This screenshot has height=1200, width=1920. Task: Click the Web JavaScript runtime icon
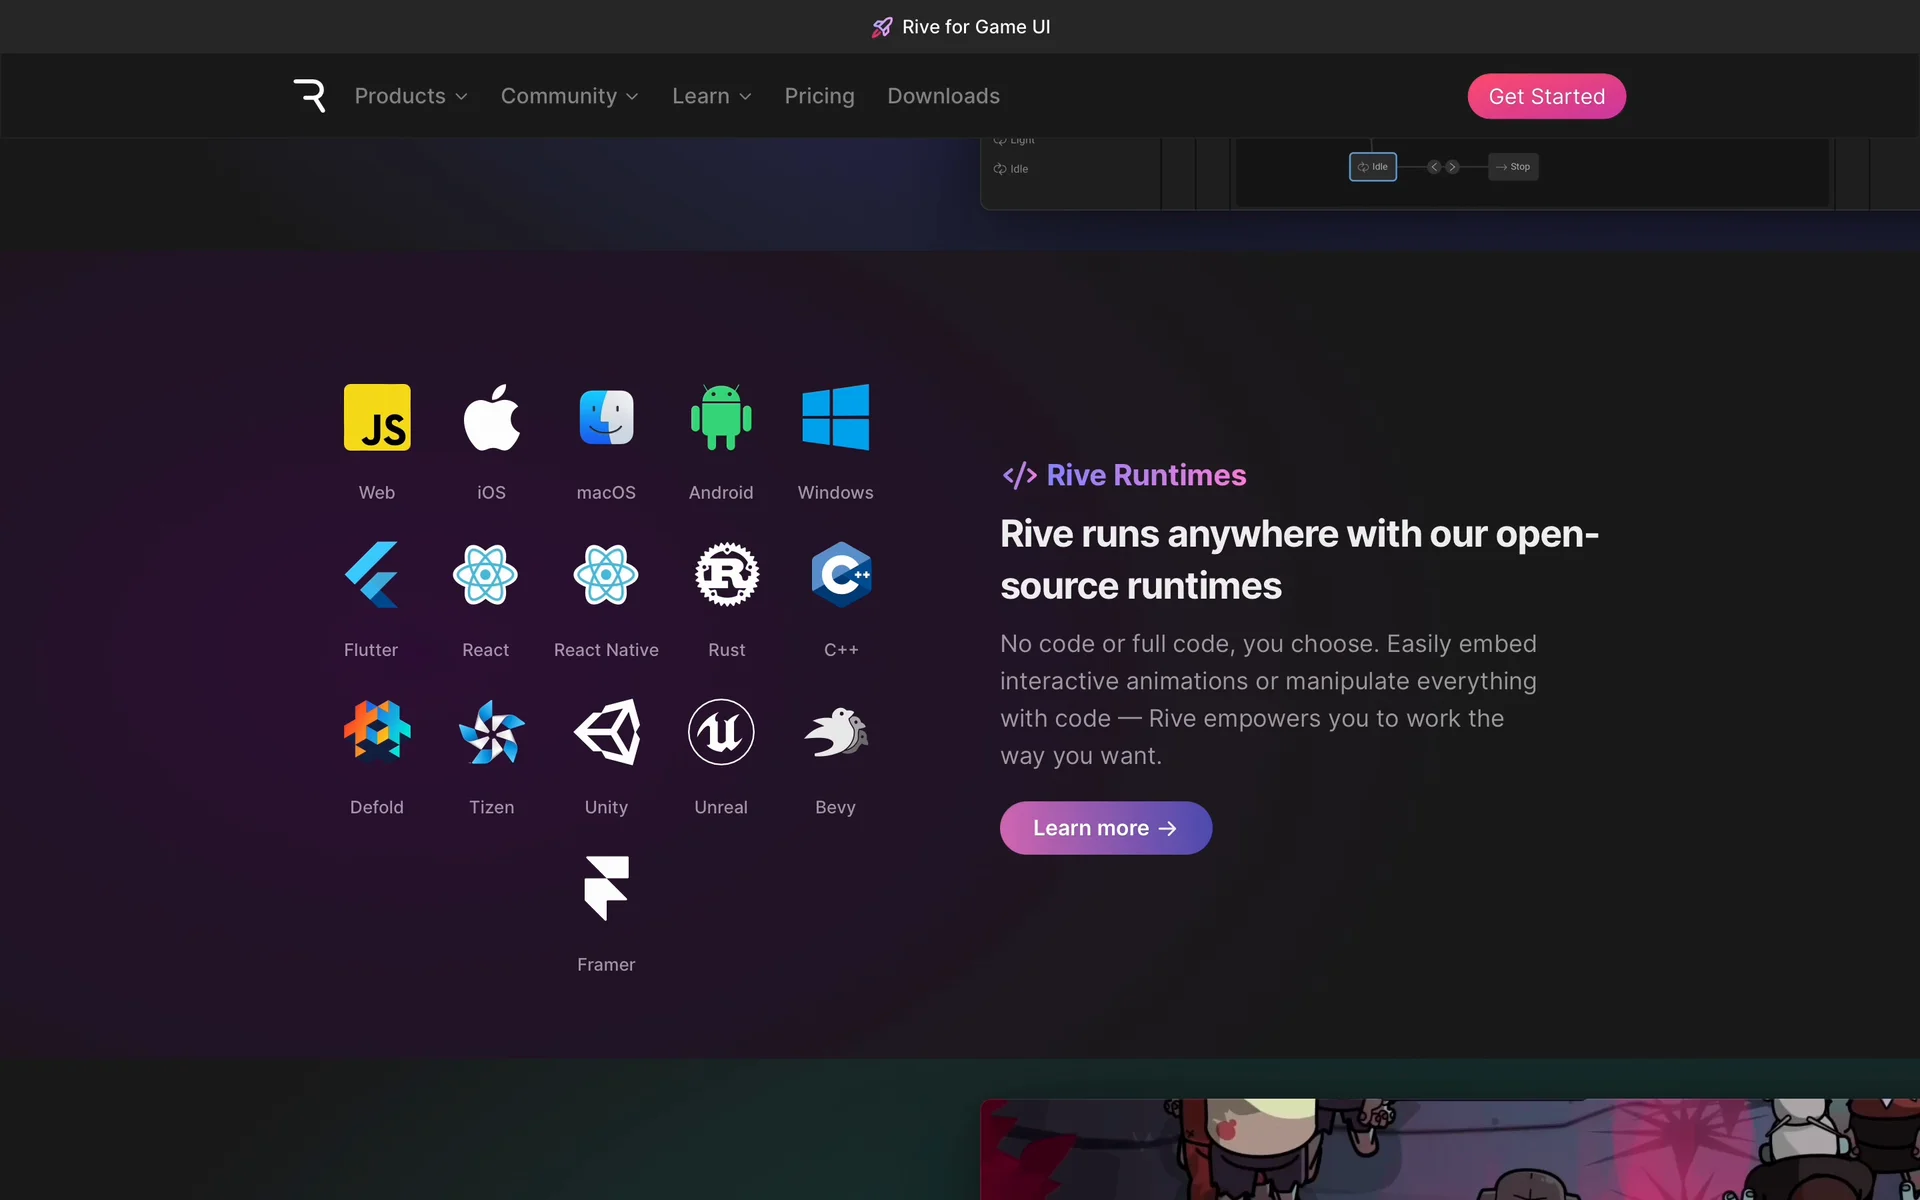click(x=377, y=417)
